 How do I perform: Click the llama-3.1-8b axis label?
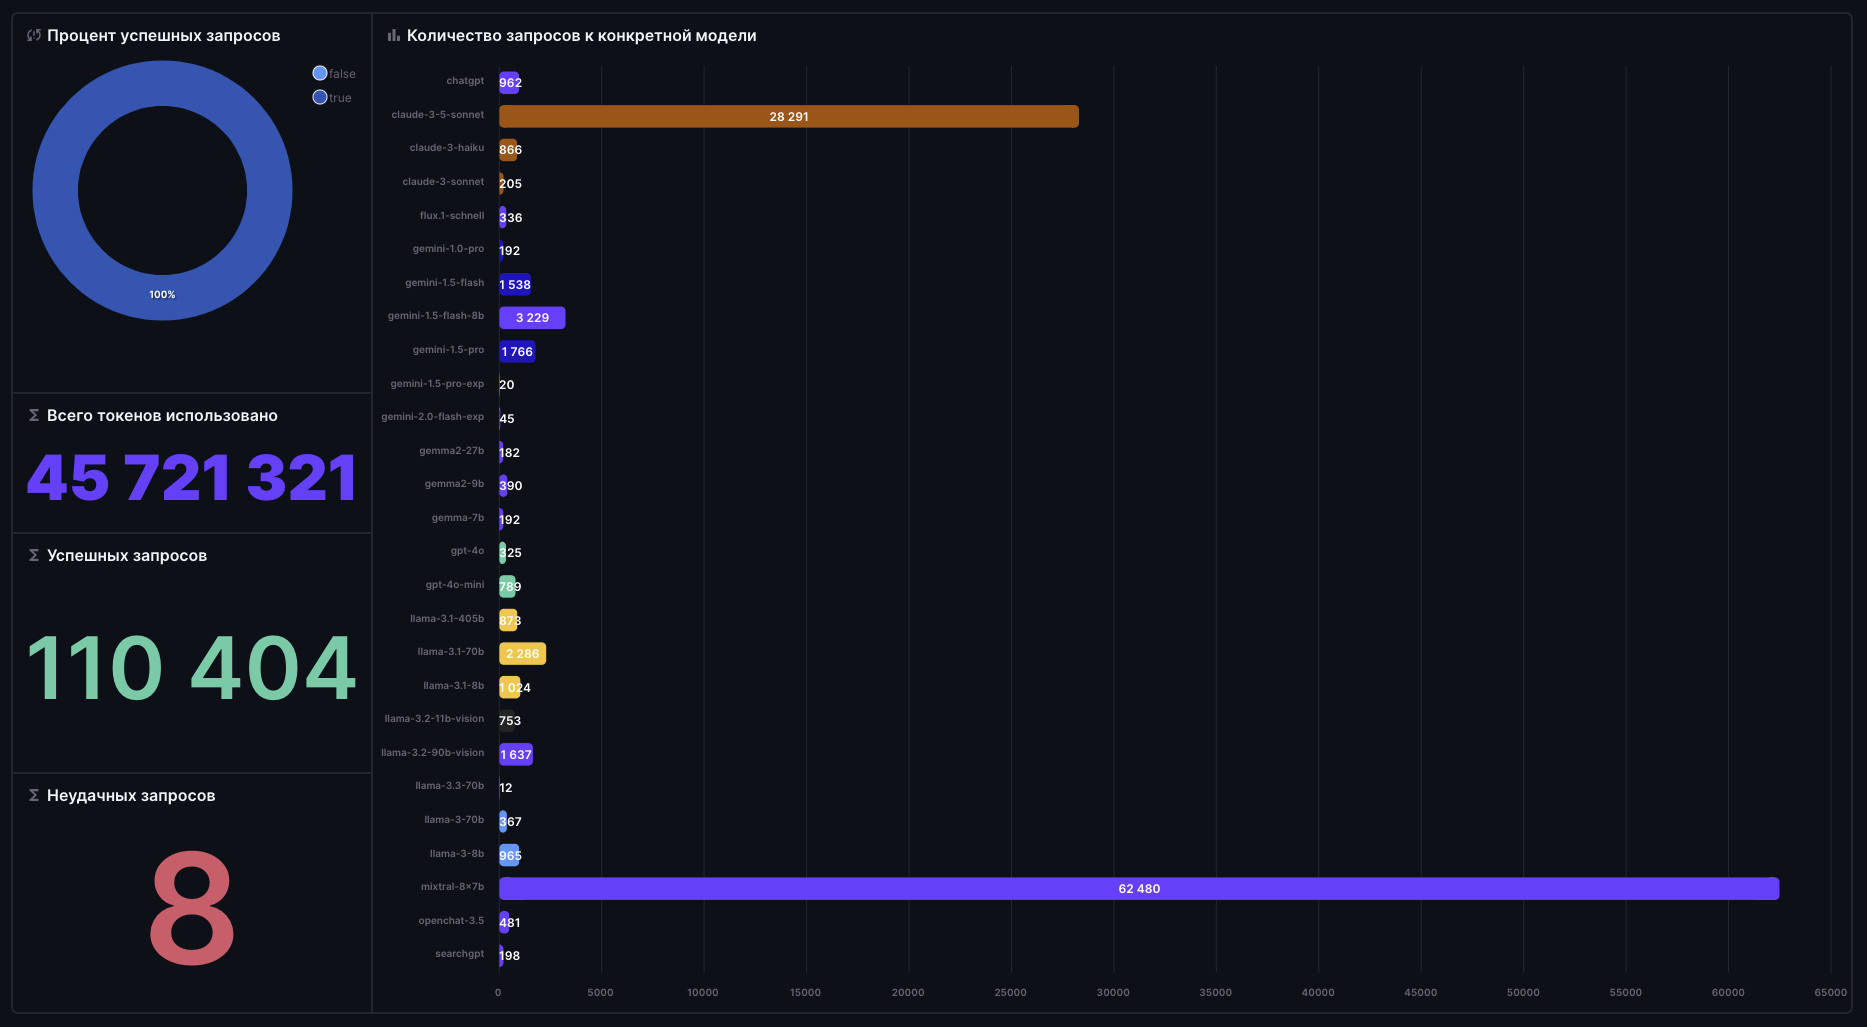(x=454, y=686)
